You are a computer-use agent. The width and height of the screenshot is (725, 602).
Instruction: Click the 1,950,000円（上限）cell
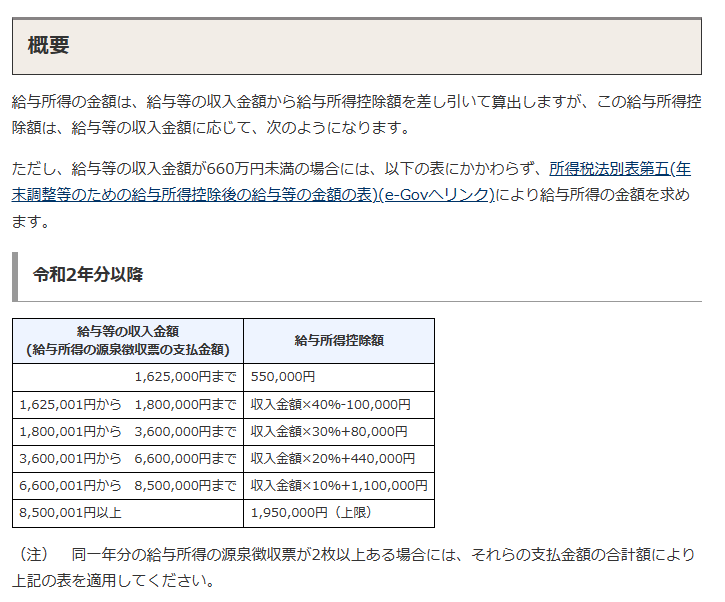339,513
